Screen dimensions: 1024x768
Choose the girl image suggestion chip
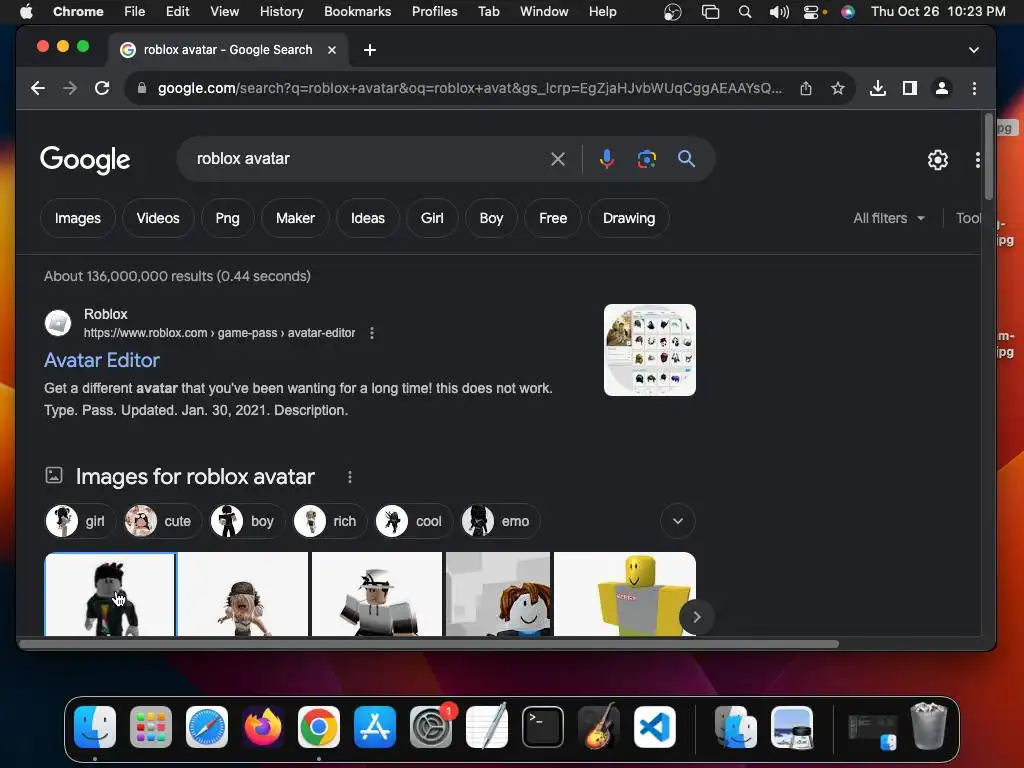tap(80, 521)
